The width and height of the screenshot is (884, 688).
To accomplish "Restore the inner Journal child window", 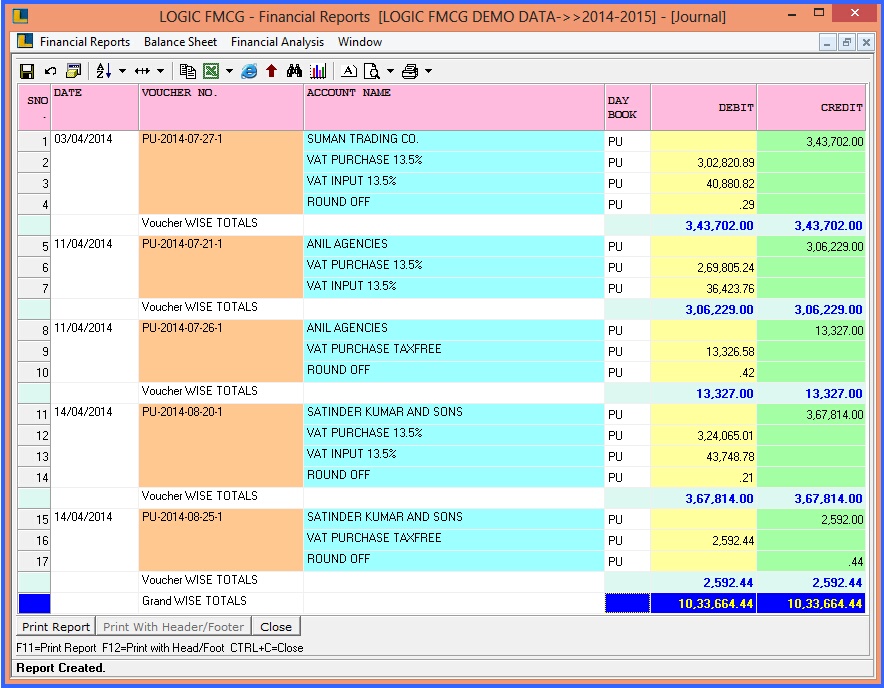I will 846,42.
